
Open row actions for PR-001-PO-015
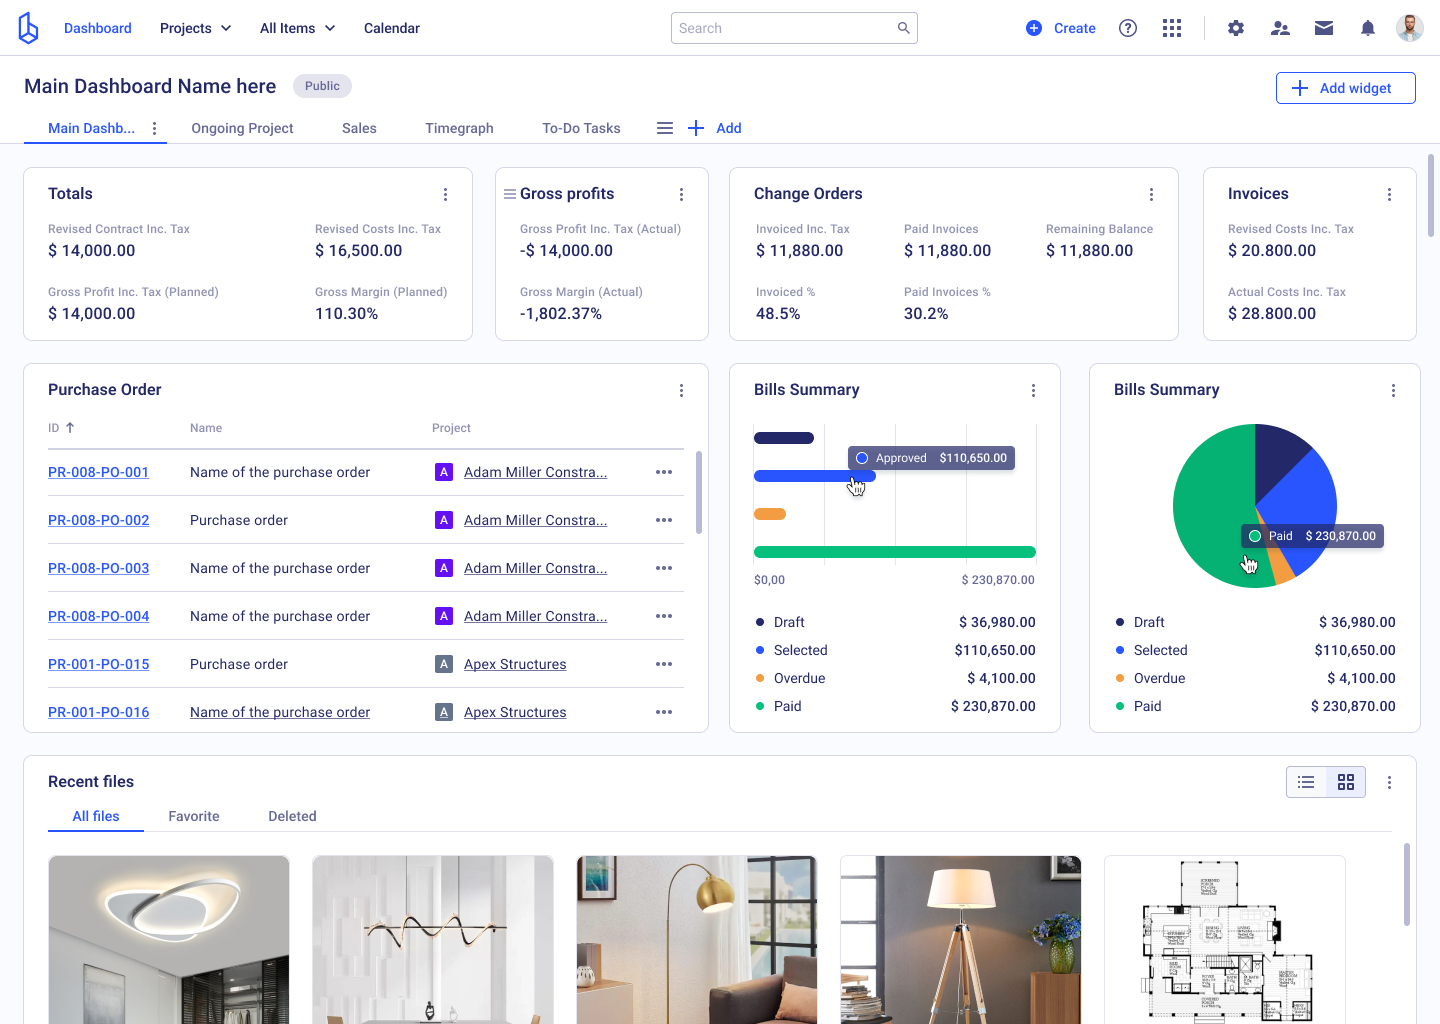click(x=664, y=664)
